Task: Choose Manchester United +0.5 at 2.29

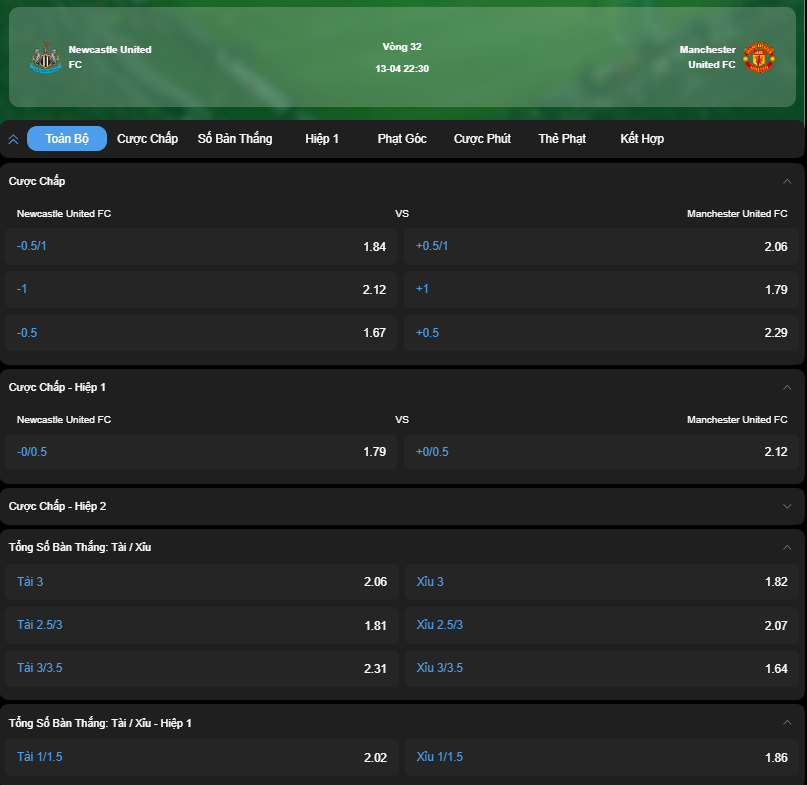Action: point(601,333)
